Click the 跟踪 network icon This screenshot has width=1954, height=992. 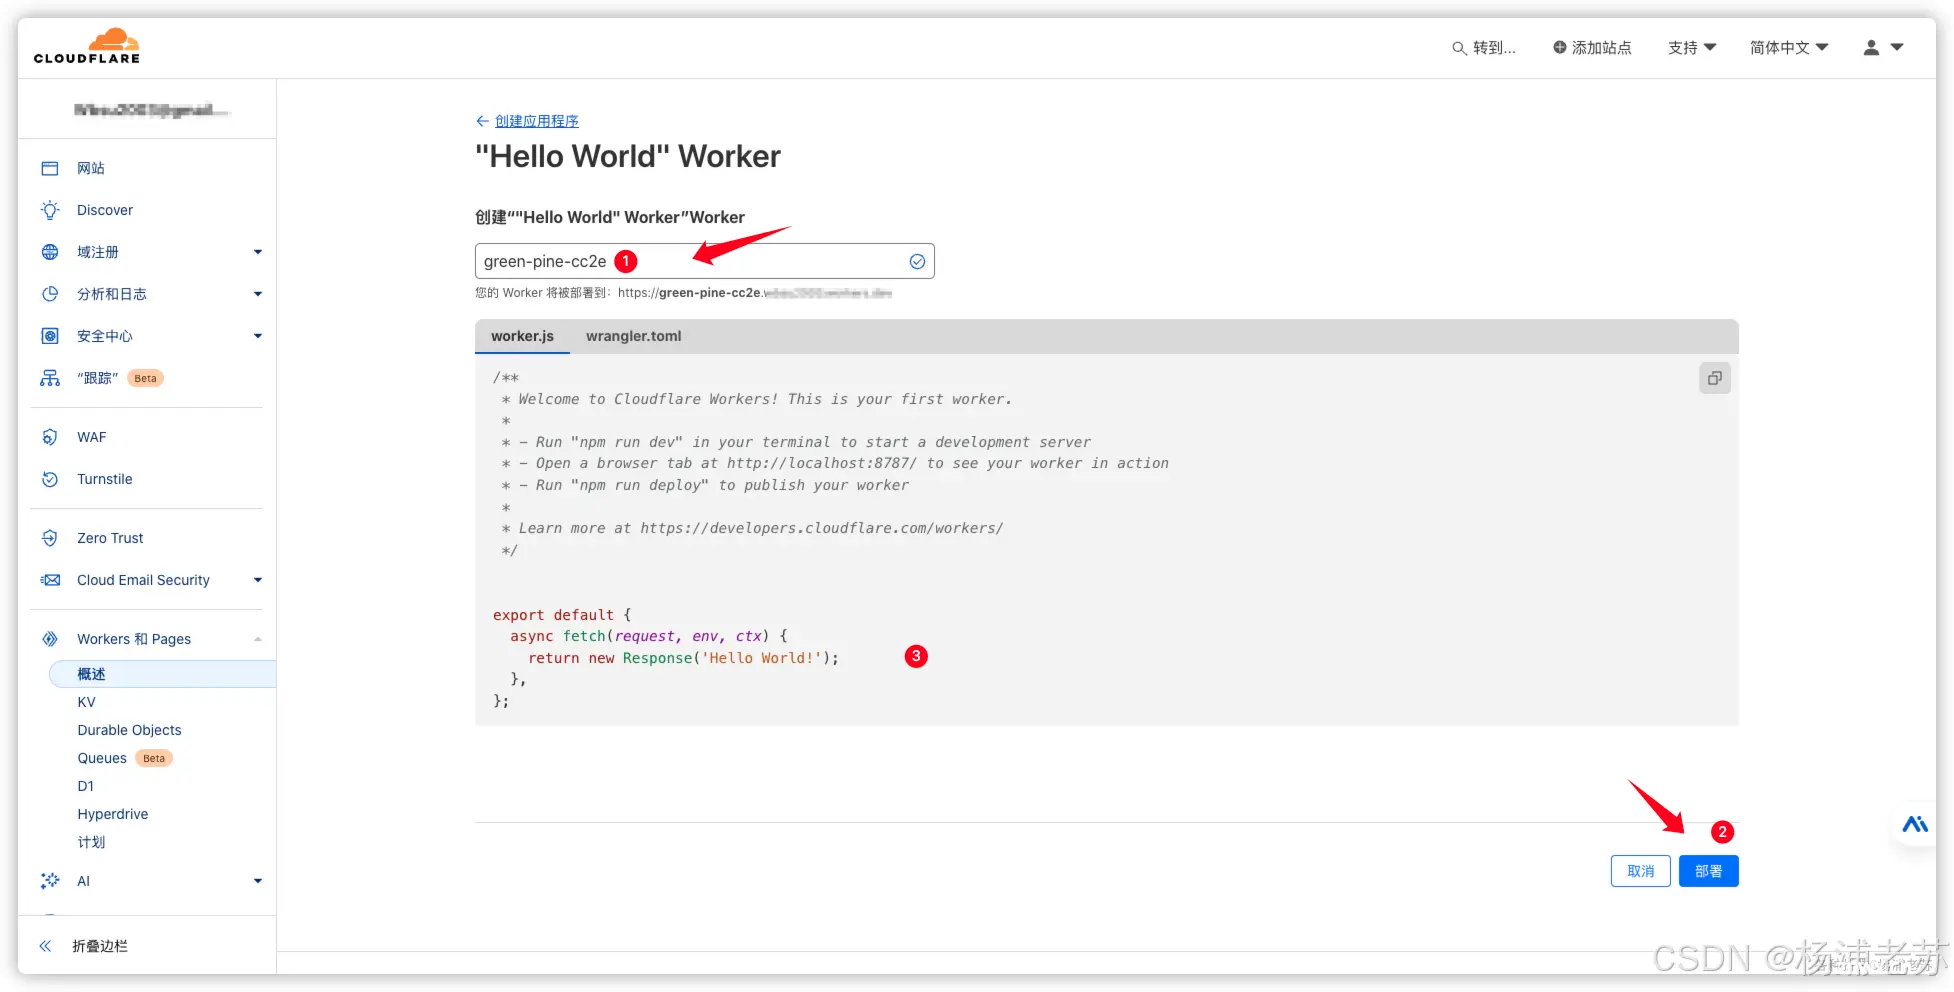tap(50, 378)
